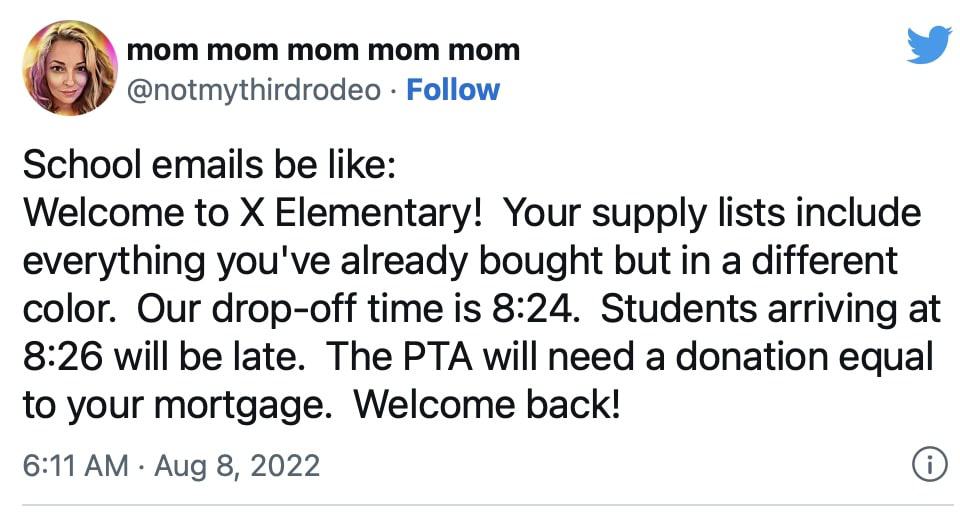Click the display name mom mom mom mom mom

click(323, 50)
